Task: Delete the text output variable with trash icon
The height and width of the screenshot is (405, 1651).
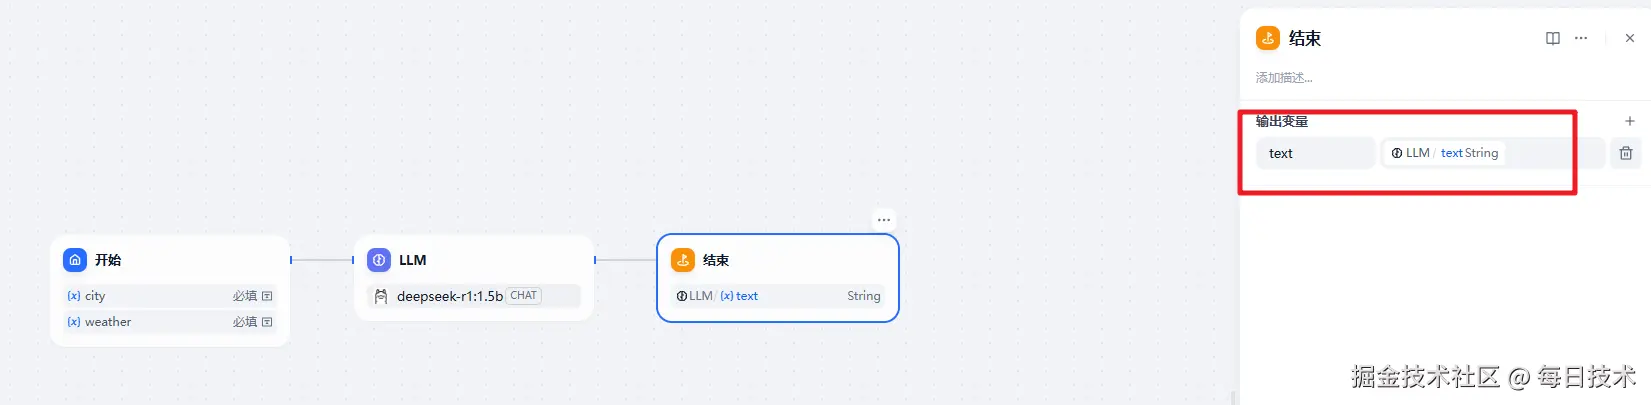Action: pos(1626,153)
